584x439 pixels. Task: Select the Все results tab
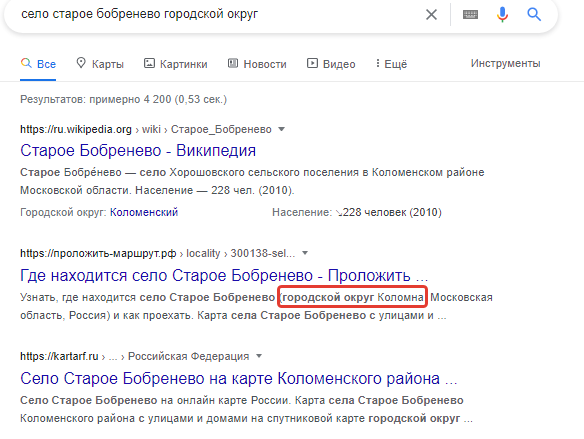tap(38, 64)
